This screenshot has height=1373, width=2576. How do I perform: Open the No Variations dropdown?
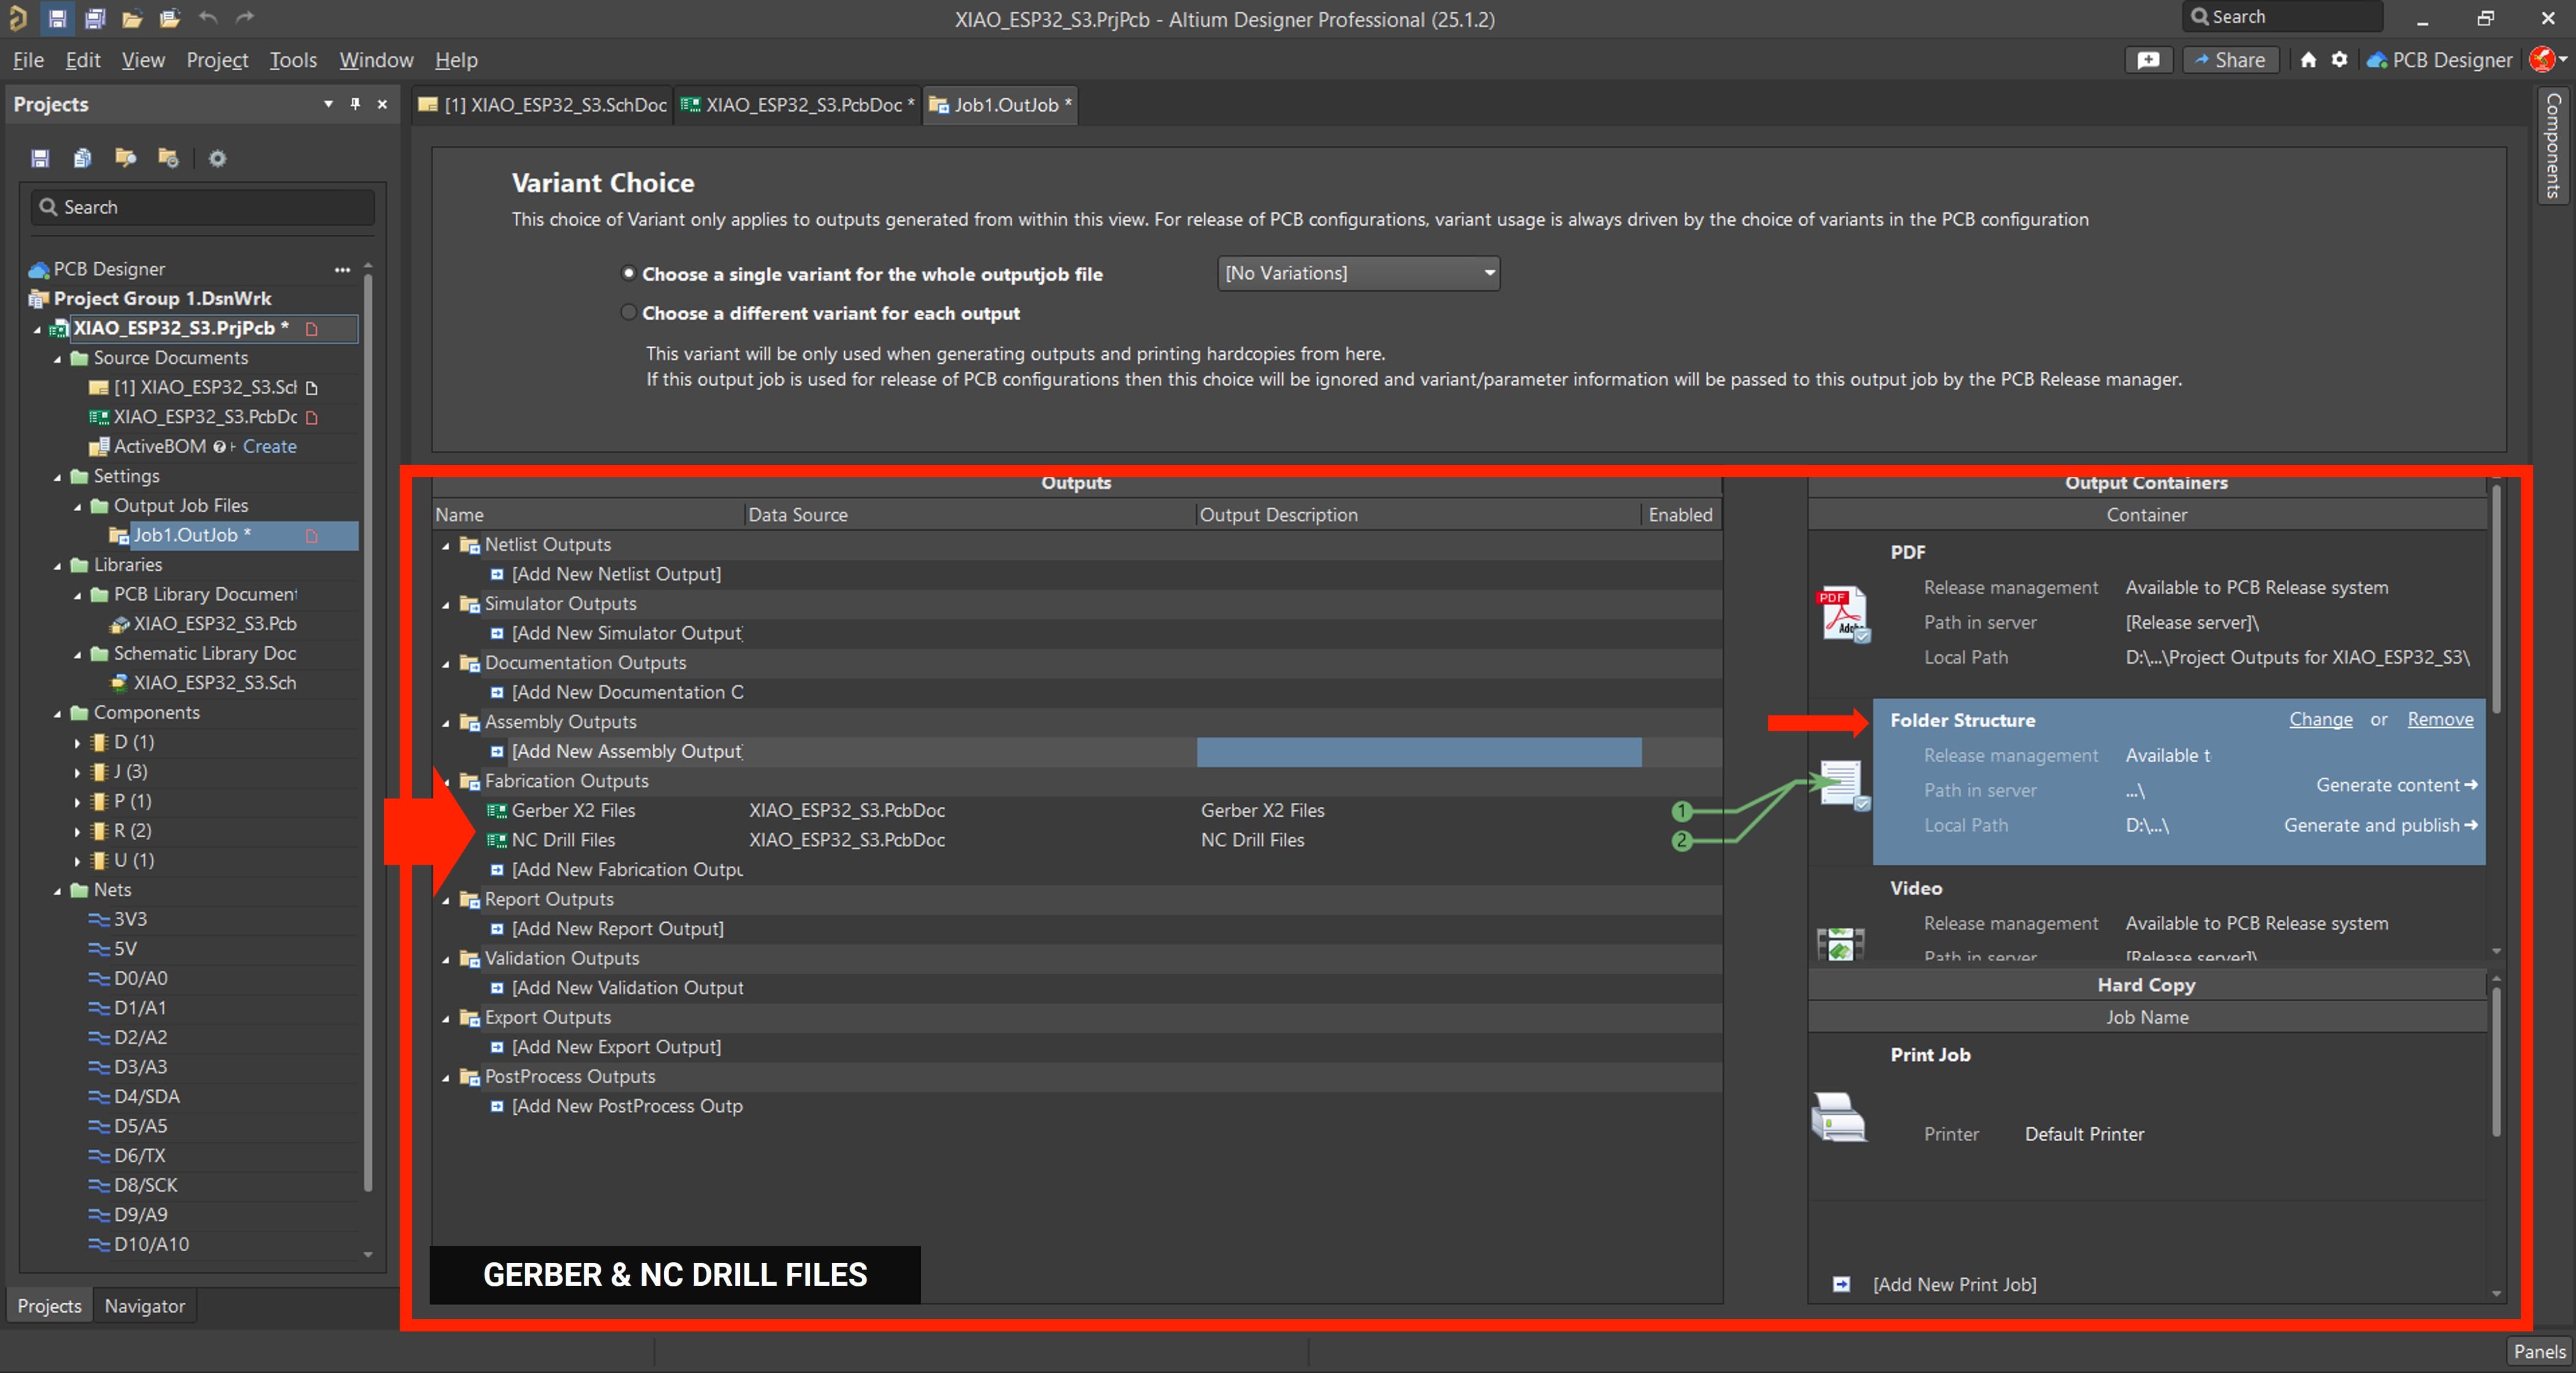point(1358,273)
